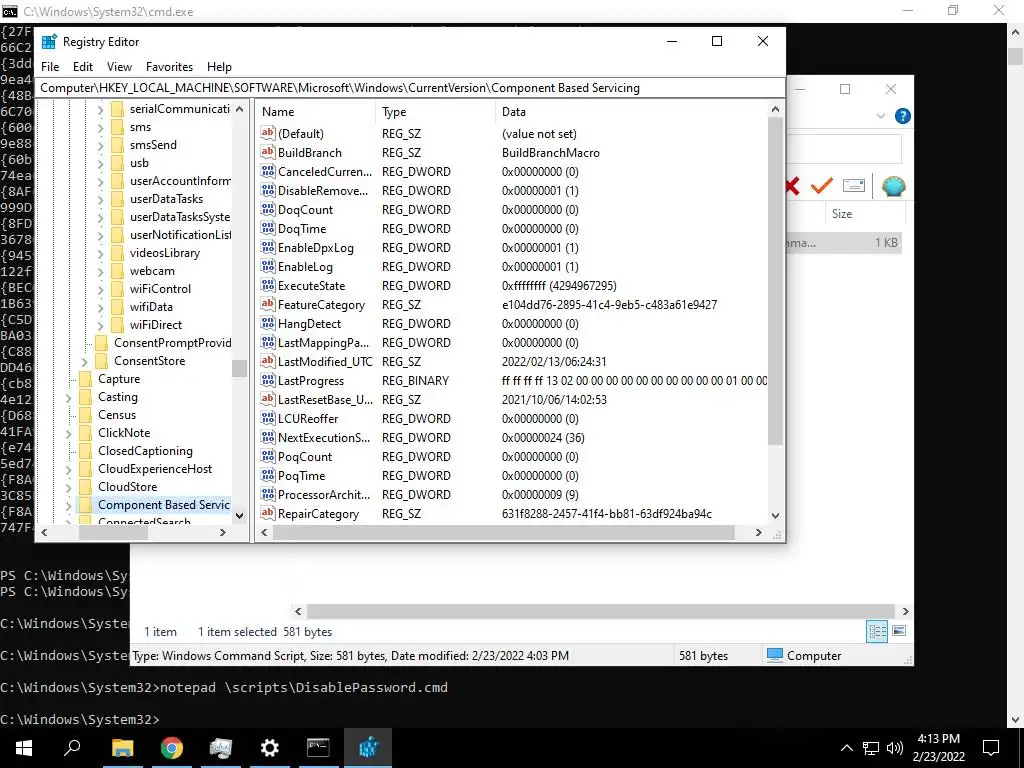Click the orange checkmark icon in Explorer

point(822,186)
